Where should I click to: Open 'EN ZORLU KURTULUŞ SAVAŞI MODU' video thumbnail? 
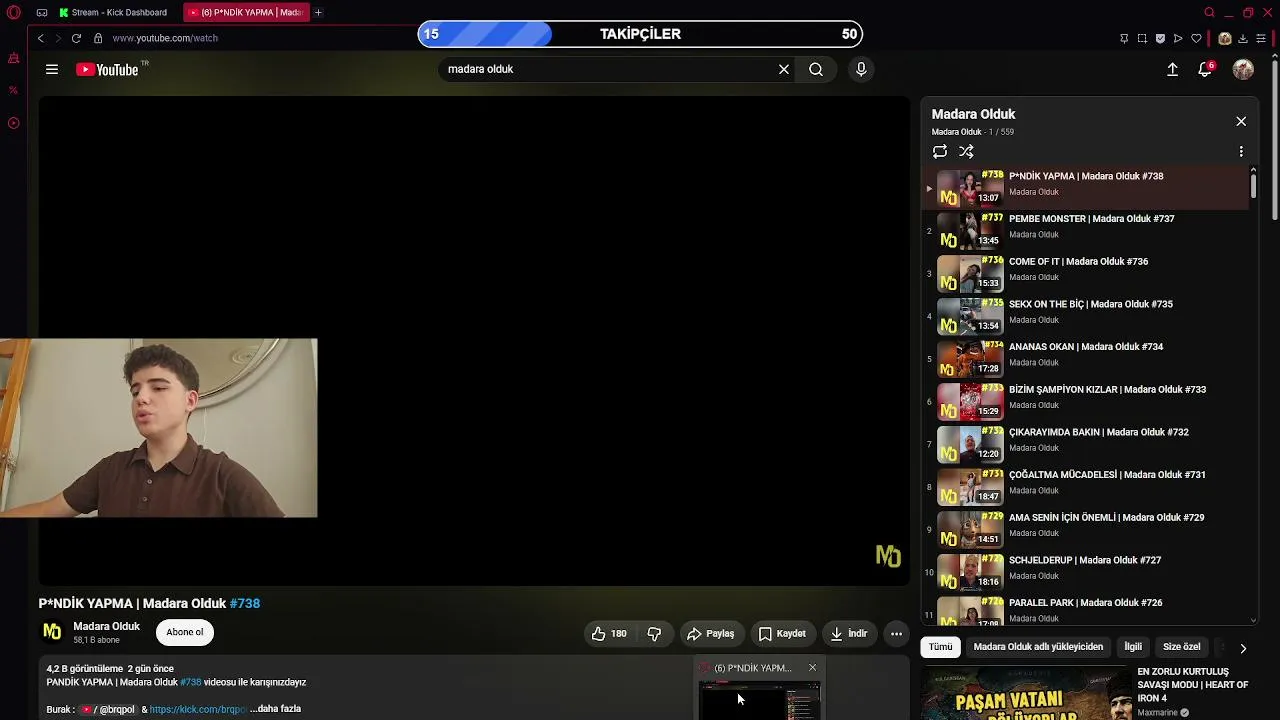1025,695
